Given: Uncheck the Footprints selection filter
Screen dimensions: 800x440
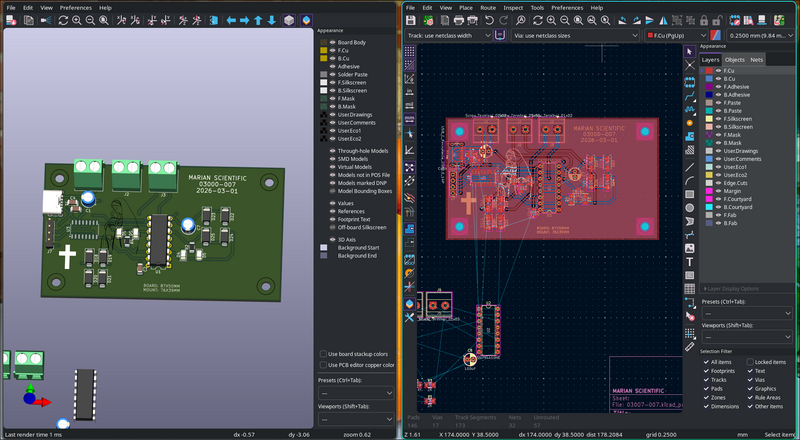Looking at the screenshot, I should [x=708, y=370].
